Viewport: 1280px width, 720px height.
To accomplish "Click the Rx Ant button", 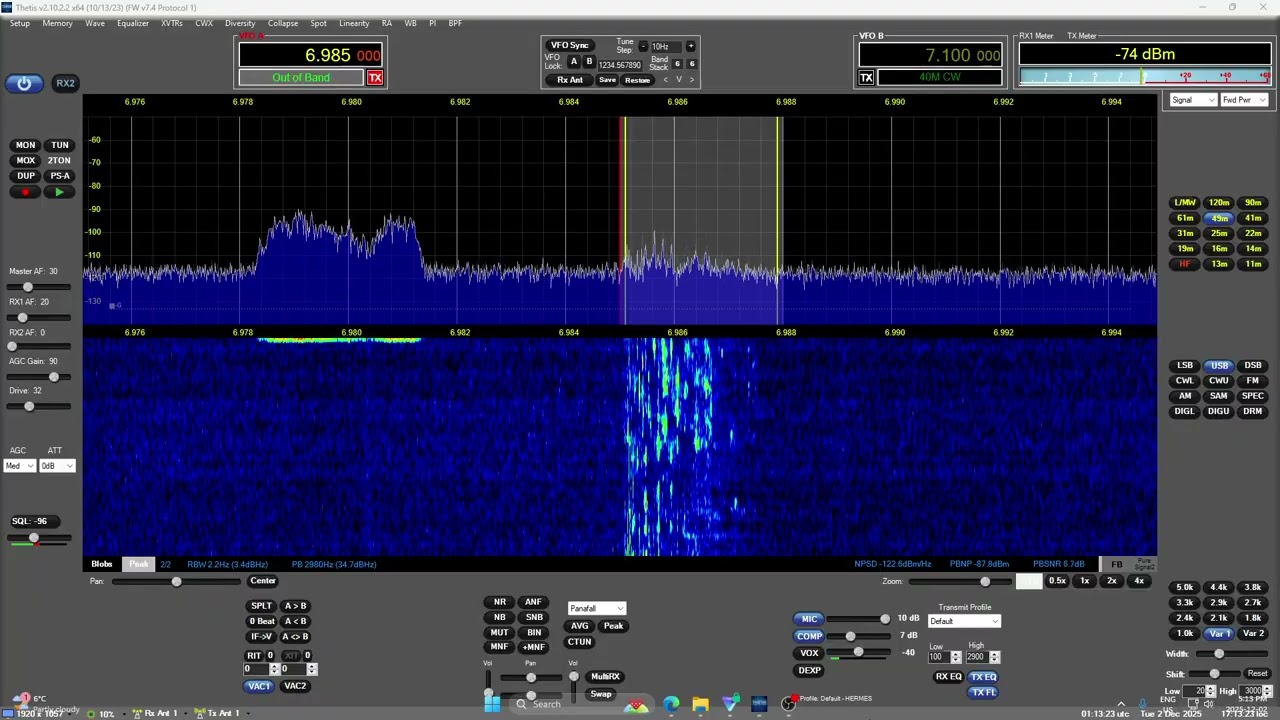I will pos(570,80).
